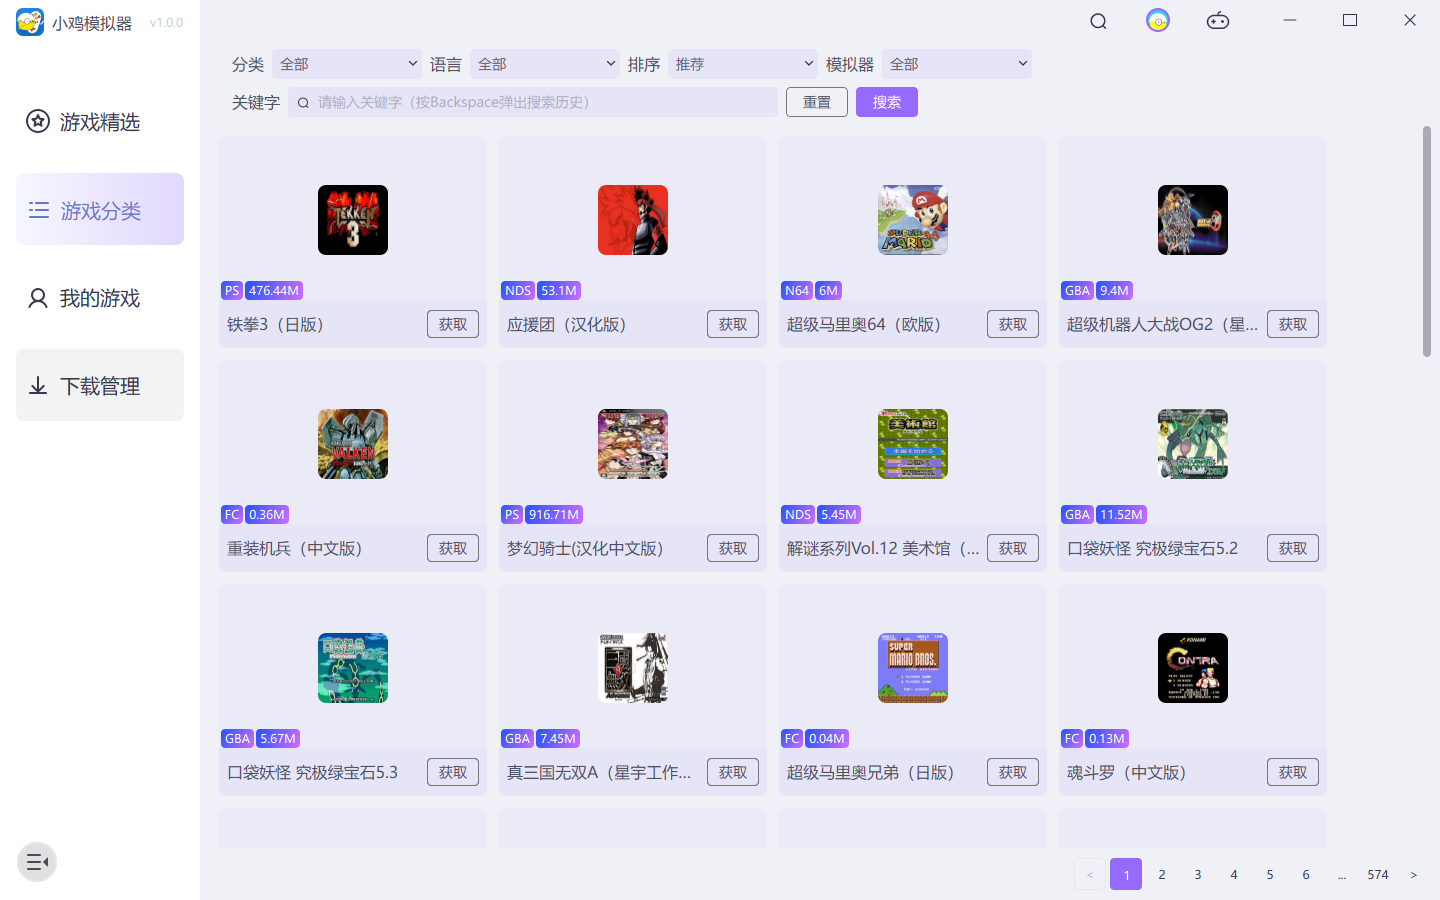Open the 应援团 red cover thumbnail
Image resolution: width=1440 pixels, height=900 pixels.
pos(633,220)
